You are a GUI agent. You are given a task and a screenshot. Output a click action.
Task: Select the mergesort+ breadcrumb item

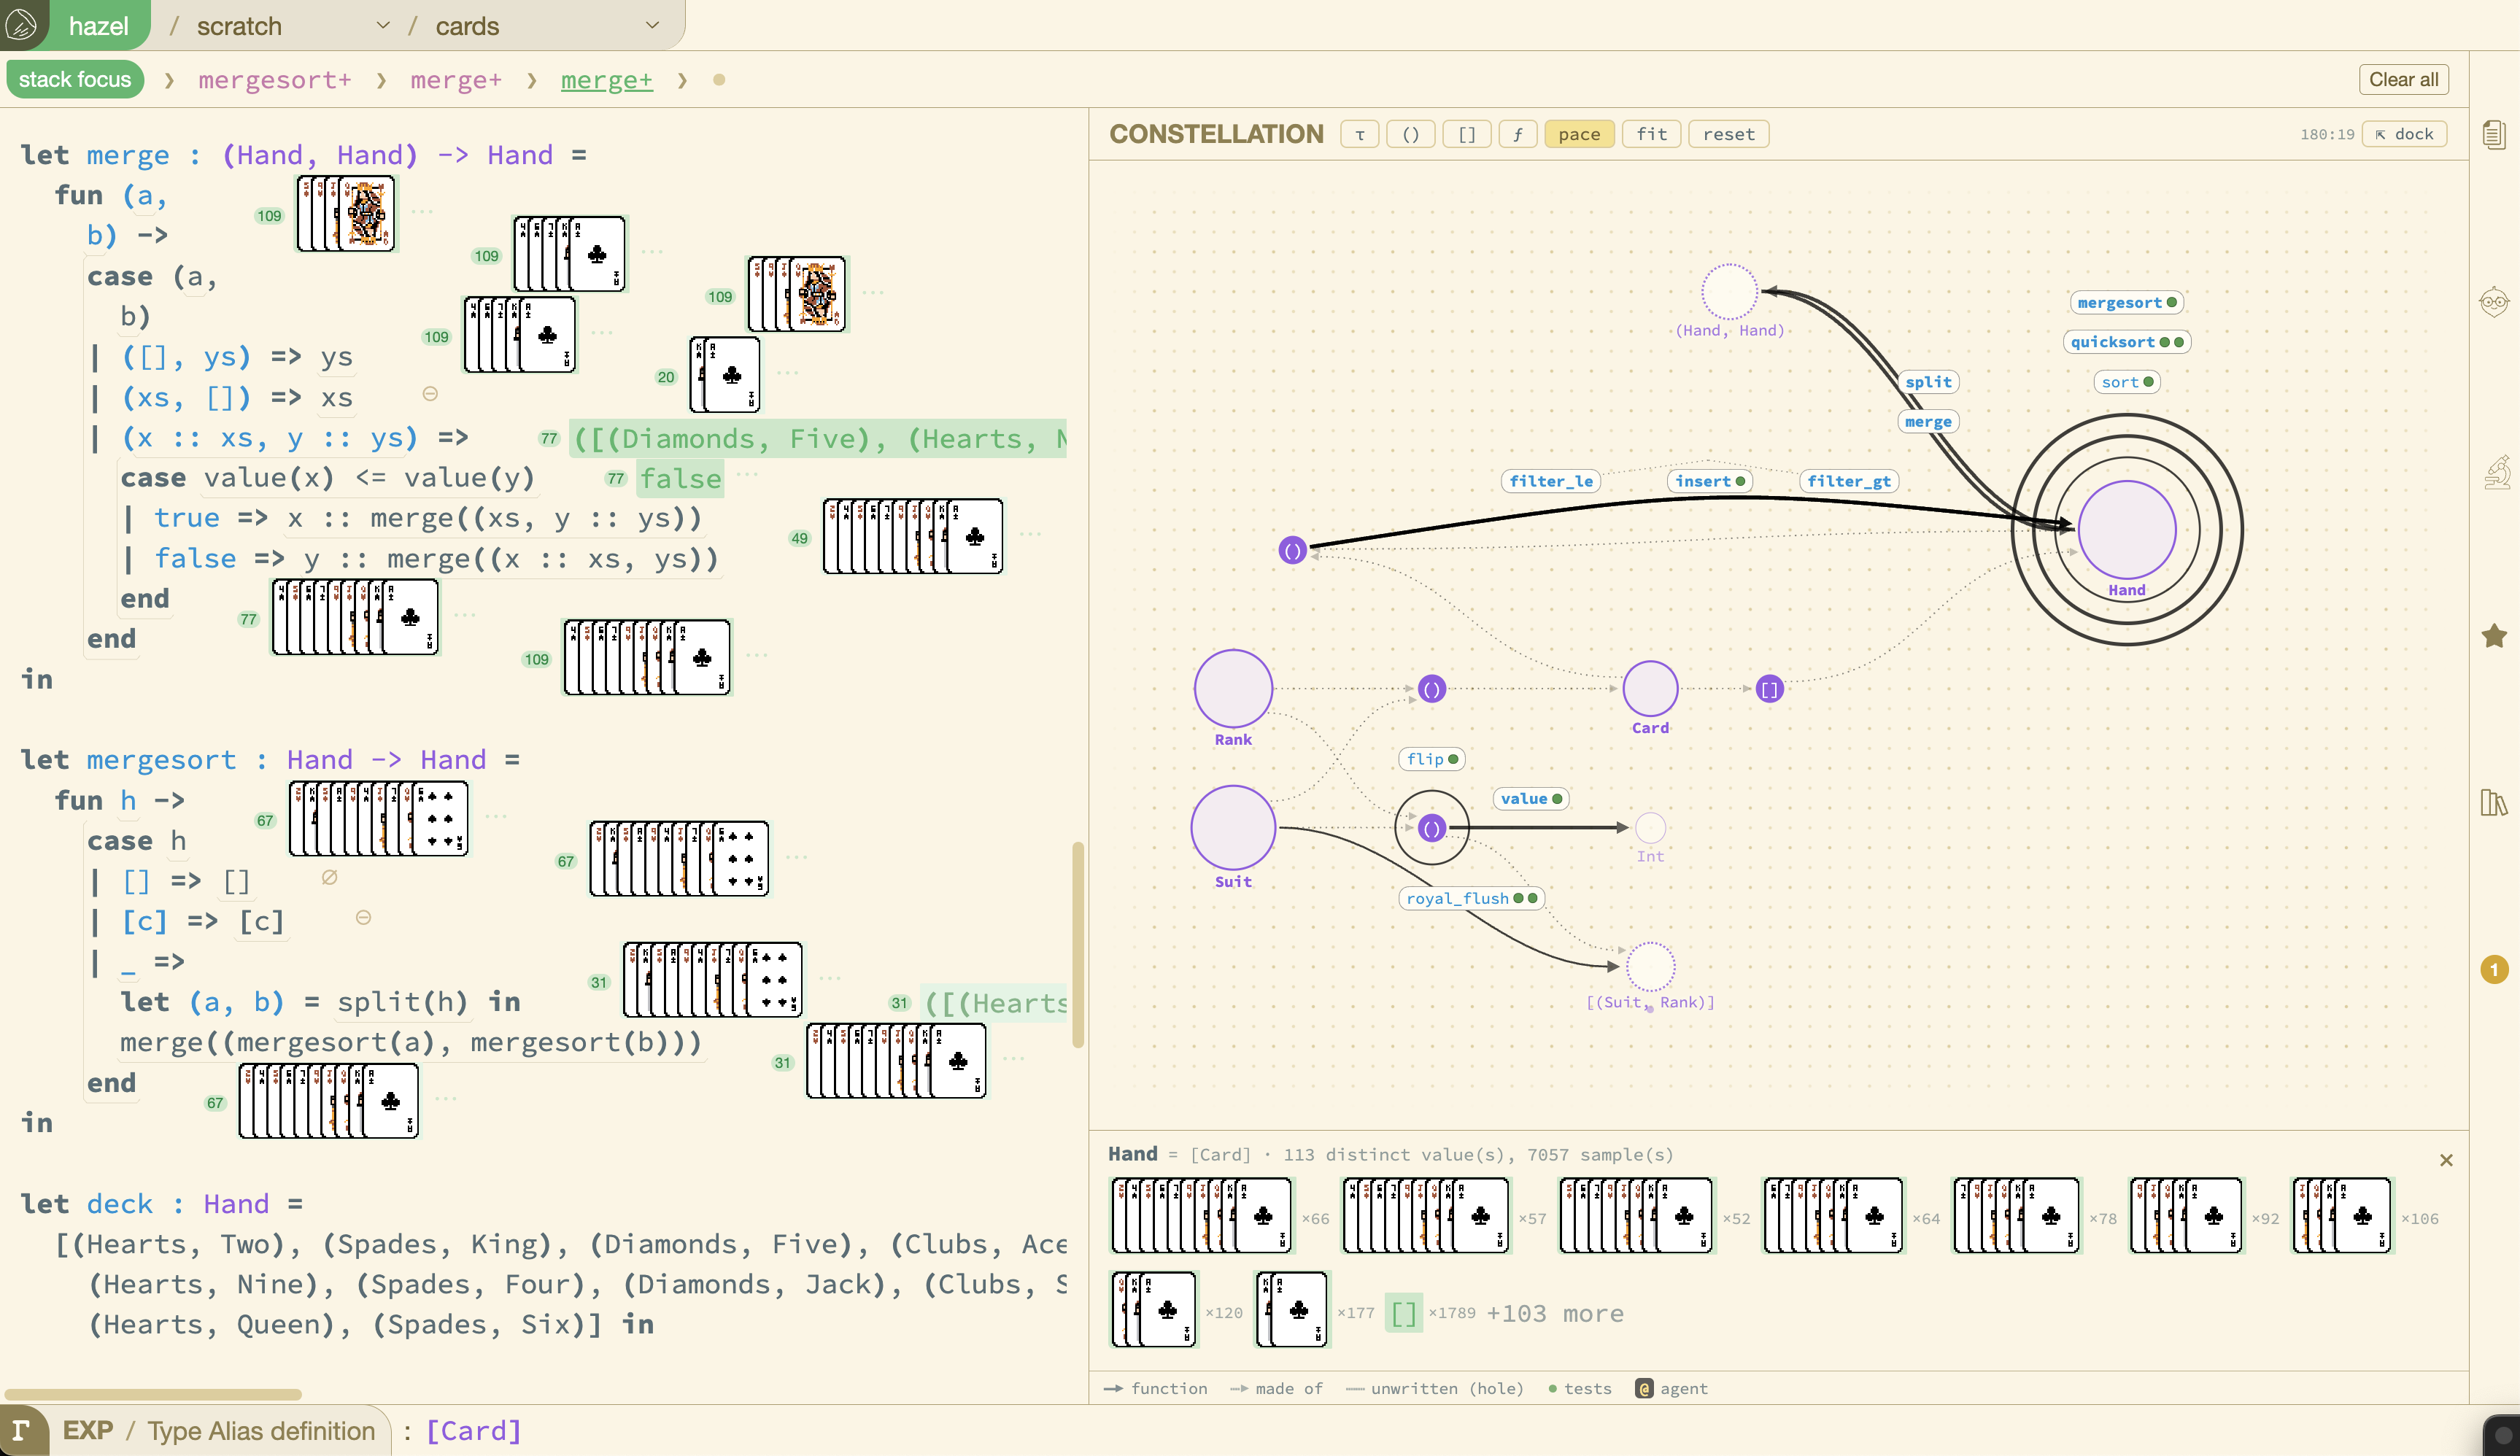pos(274,80)
